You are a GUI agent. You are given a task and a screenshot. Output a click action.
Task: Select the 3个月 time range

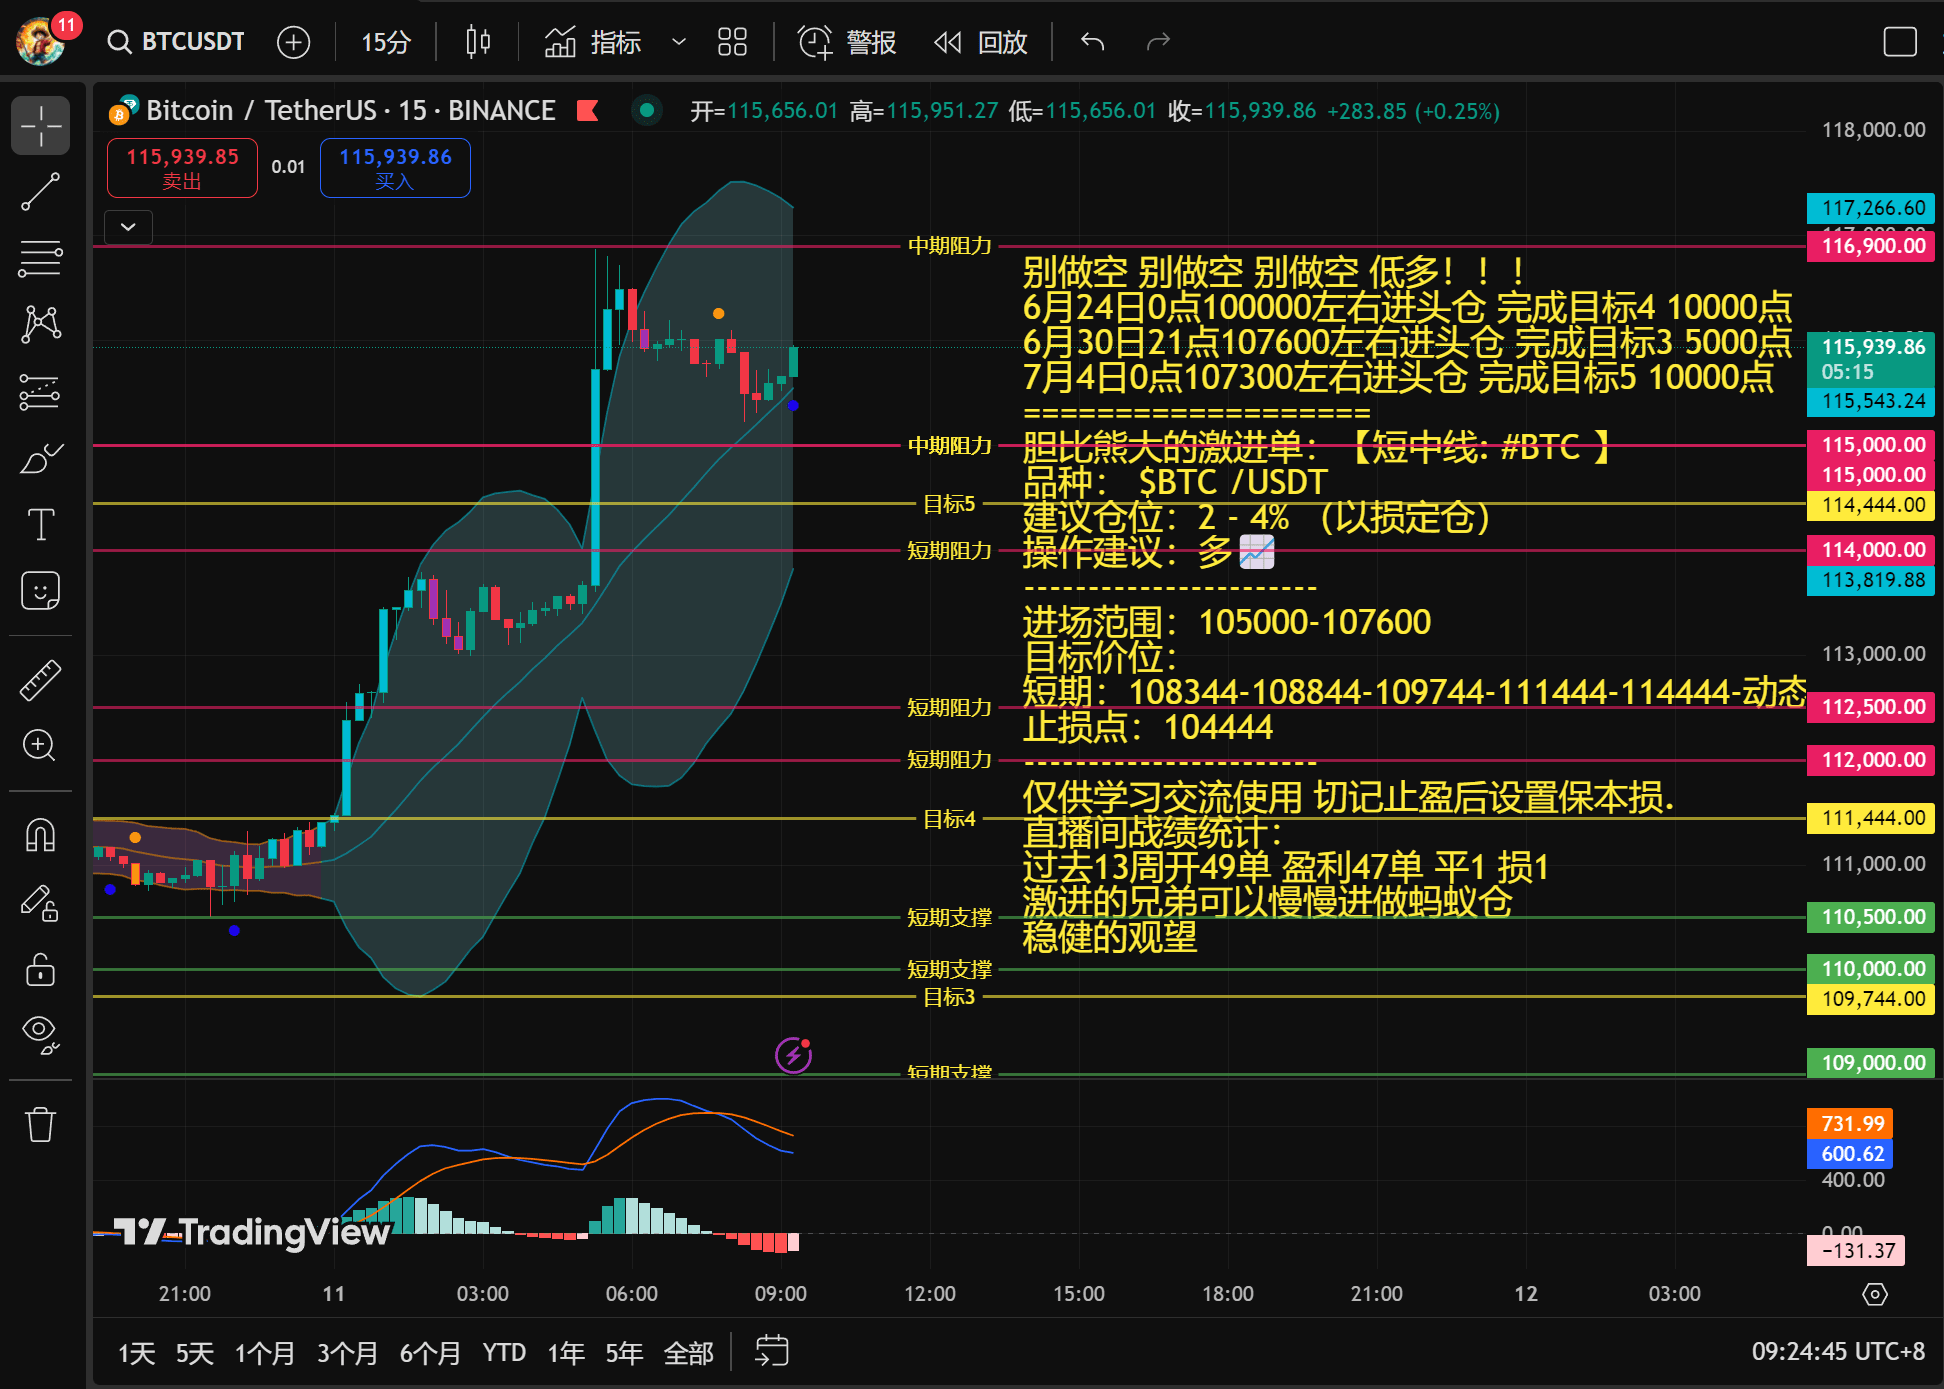coord(347,1353)
